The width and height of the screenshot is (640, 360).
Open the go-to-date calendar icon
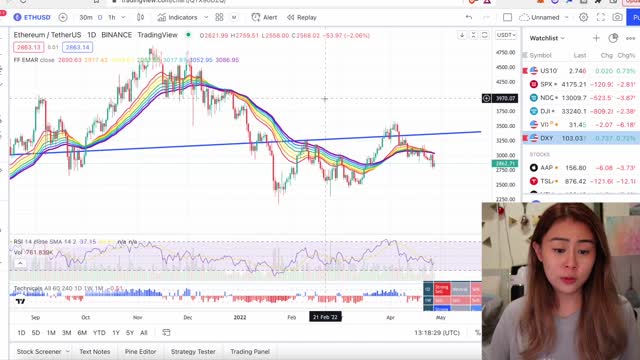pos(166,333)
